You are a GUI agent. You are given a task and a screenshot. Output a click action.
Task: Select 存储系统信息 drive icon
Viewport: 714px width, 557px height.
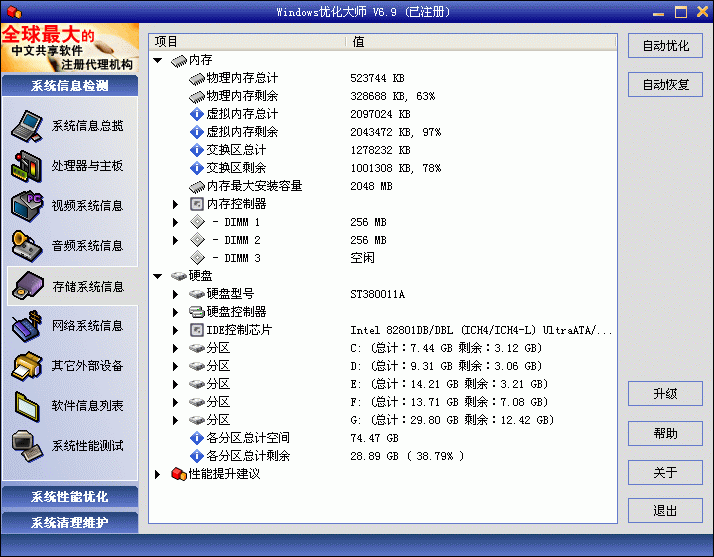(28, 286)
